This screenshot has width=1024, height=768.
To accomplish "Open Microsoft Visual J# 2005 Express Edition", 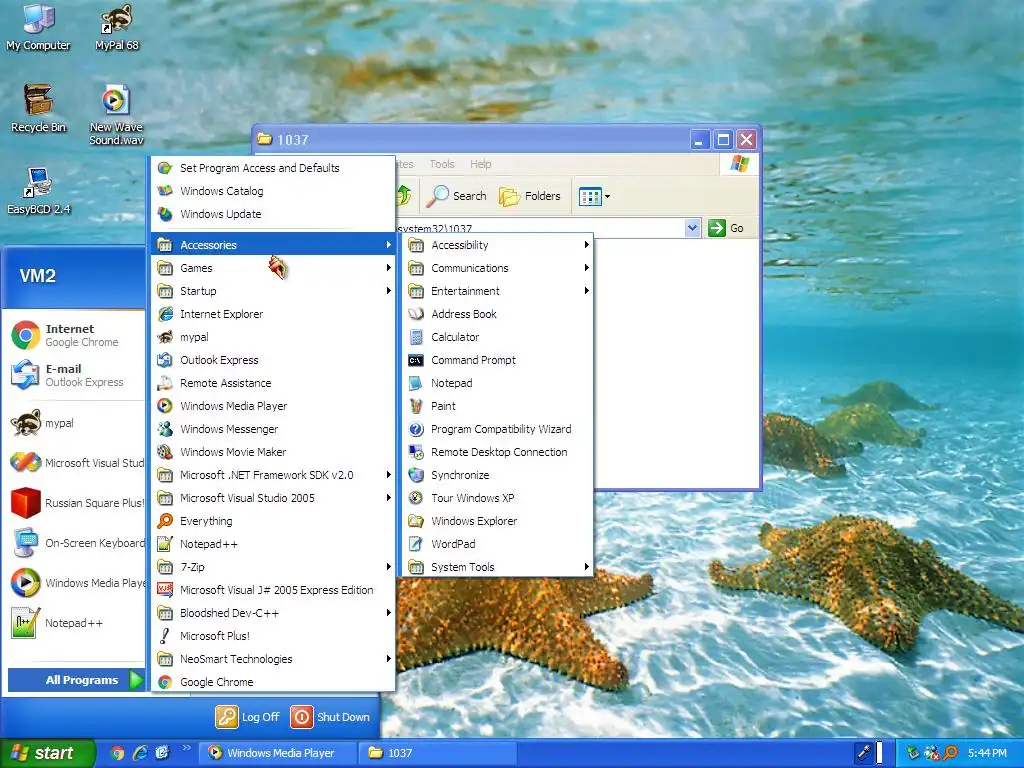I will [273, 590].
